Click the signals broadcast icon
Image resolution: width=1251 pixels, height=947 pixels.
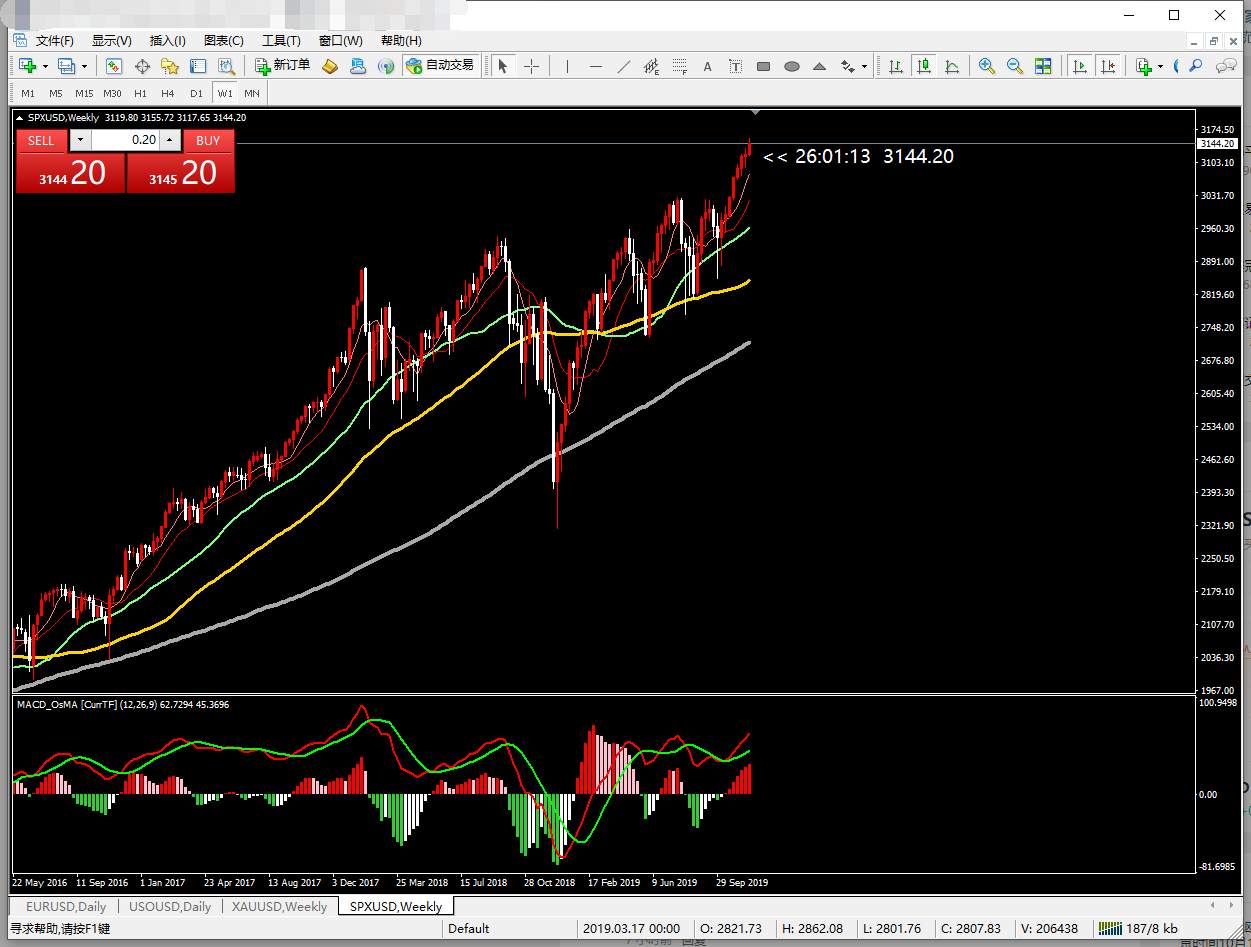pyautogui.click(x=386, y=66)
